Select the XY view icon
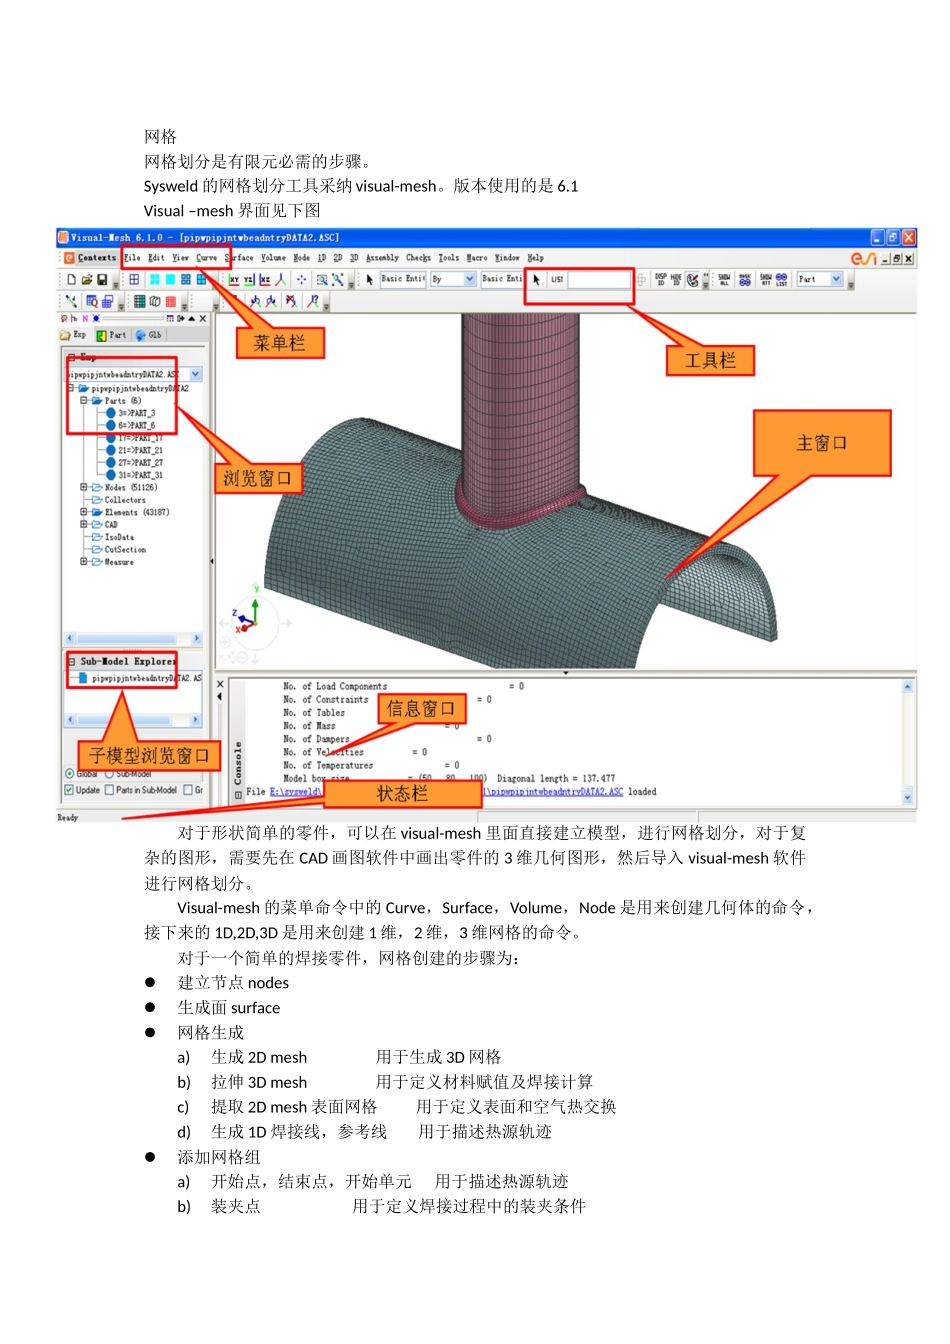 click(x=234, y=280)
